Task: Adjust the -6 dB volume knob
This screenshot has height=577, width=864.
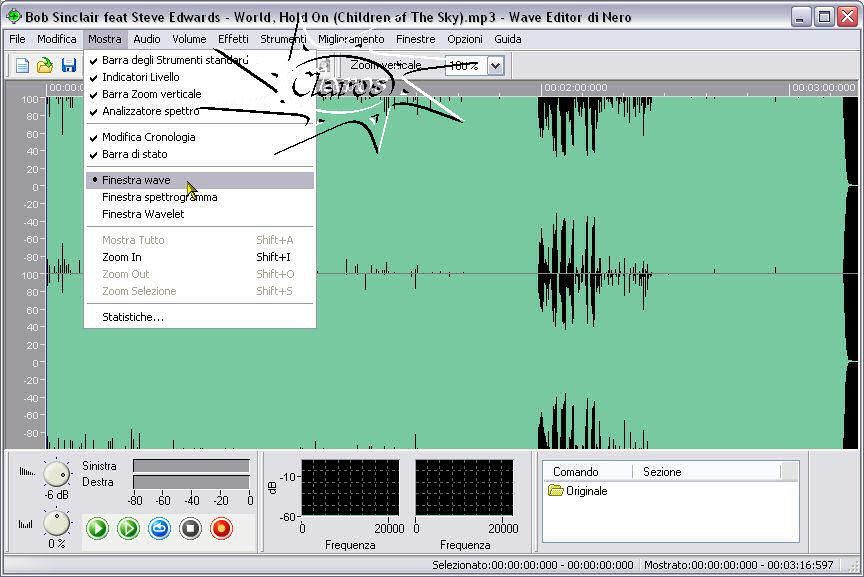Action: (x=56, y=473)
